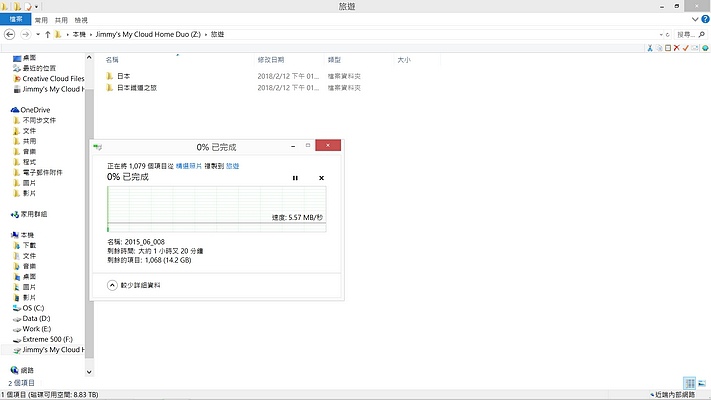Collapse details with 較少詳細資料 chevron
Viewport: 711px width, 400px height.
[x=112, y=285]
